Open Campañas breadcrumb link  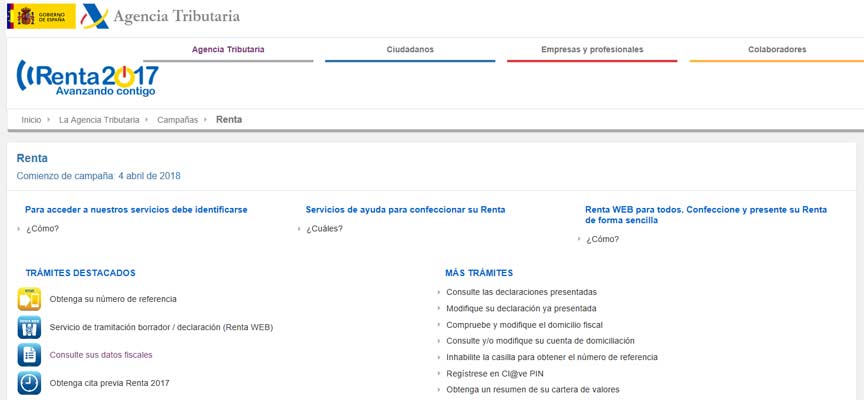pyautogui.click(x=177, y=120)
